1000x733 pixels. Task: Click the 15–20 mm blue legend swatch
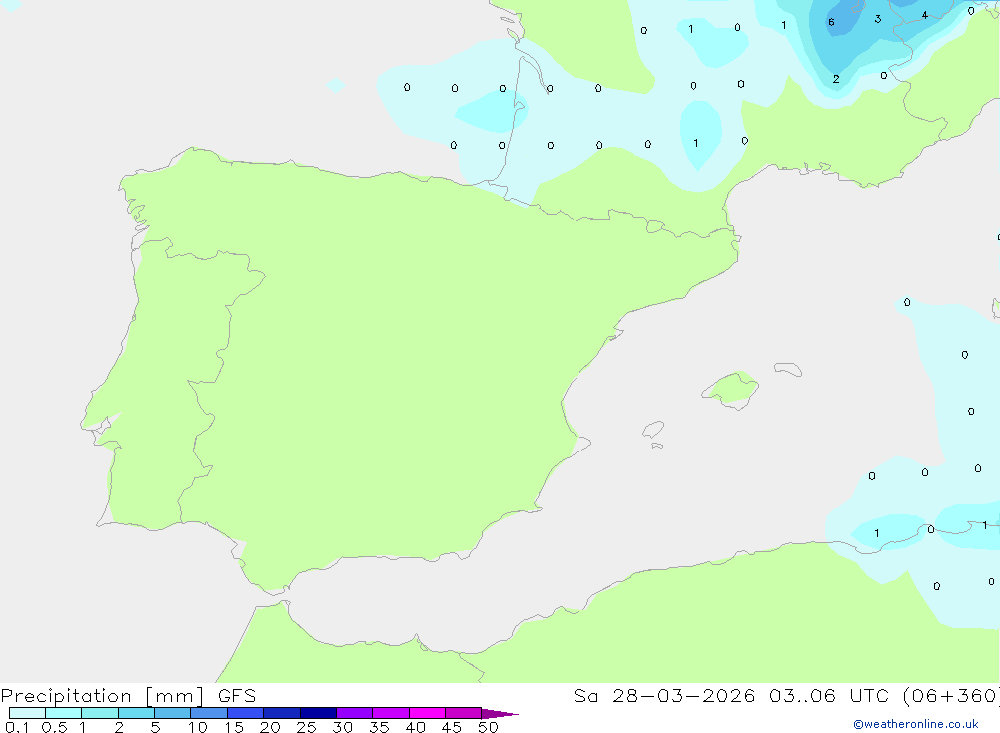click(246, 713)
